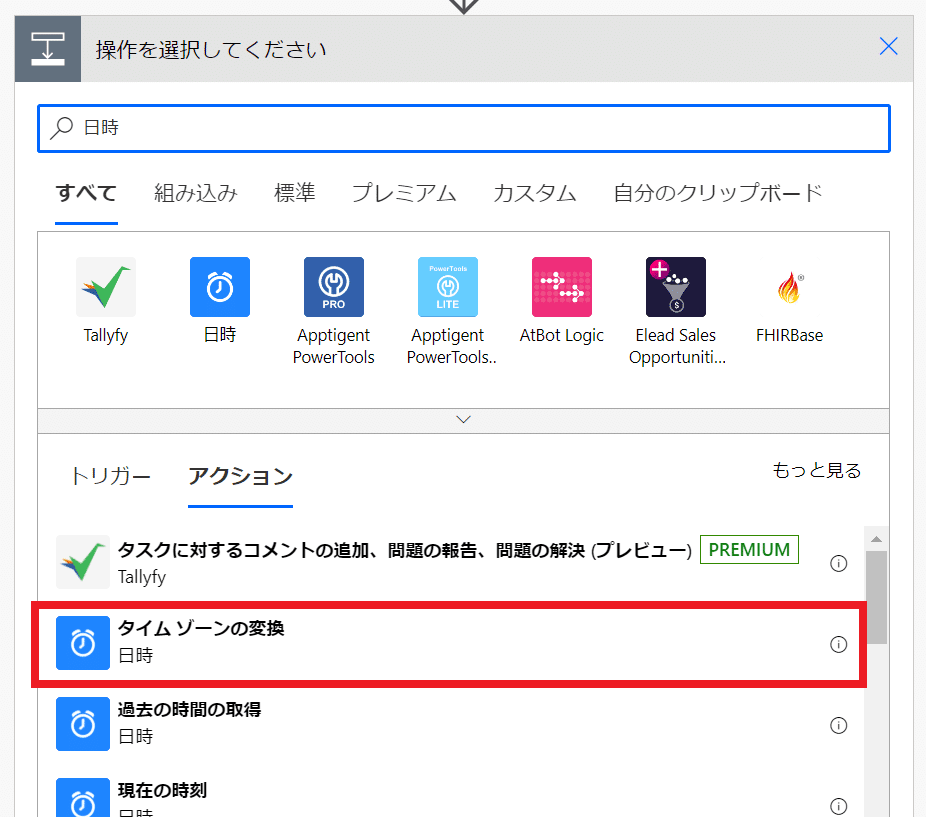The height and width of the screenshot is (817, 926).
Task: Switch to the すべて tab
Action: (x=86, y=193)
